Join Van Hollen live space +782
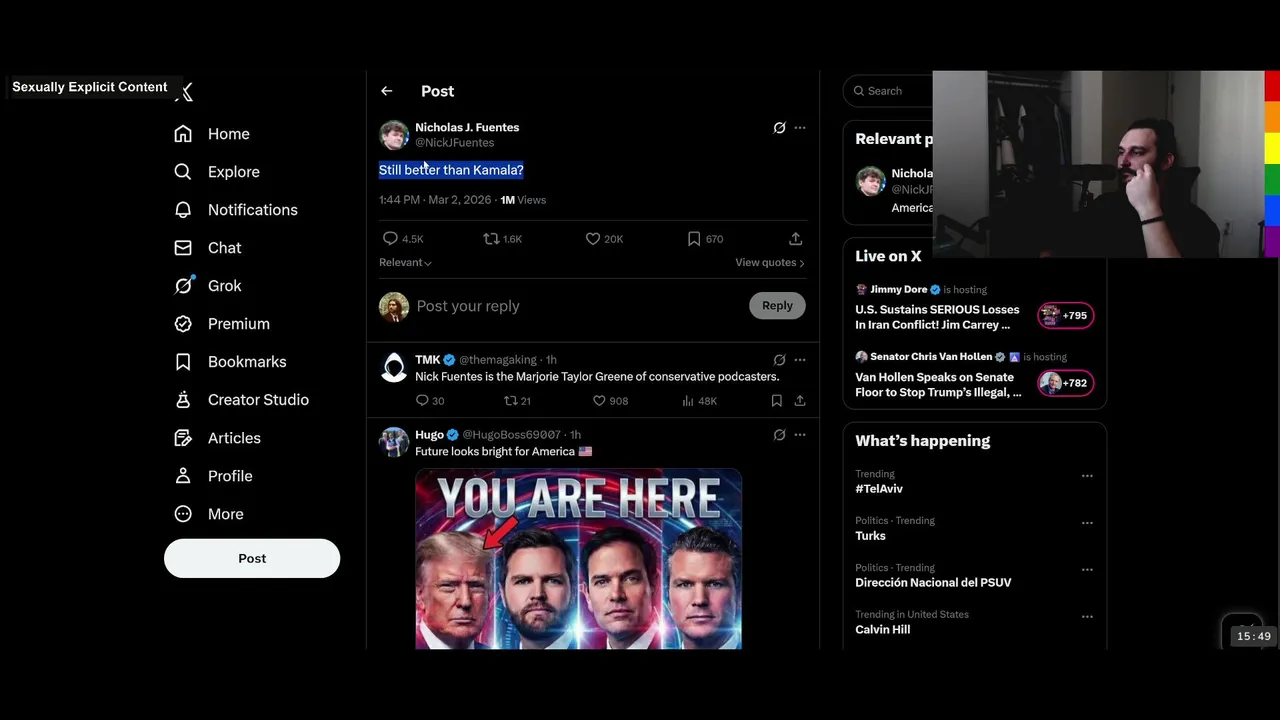The image size is (1280, 720). [x=1065, y=383]
